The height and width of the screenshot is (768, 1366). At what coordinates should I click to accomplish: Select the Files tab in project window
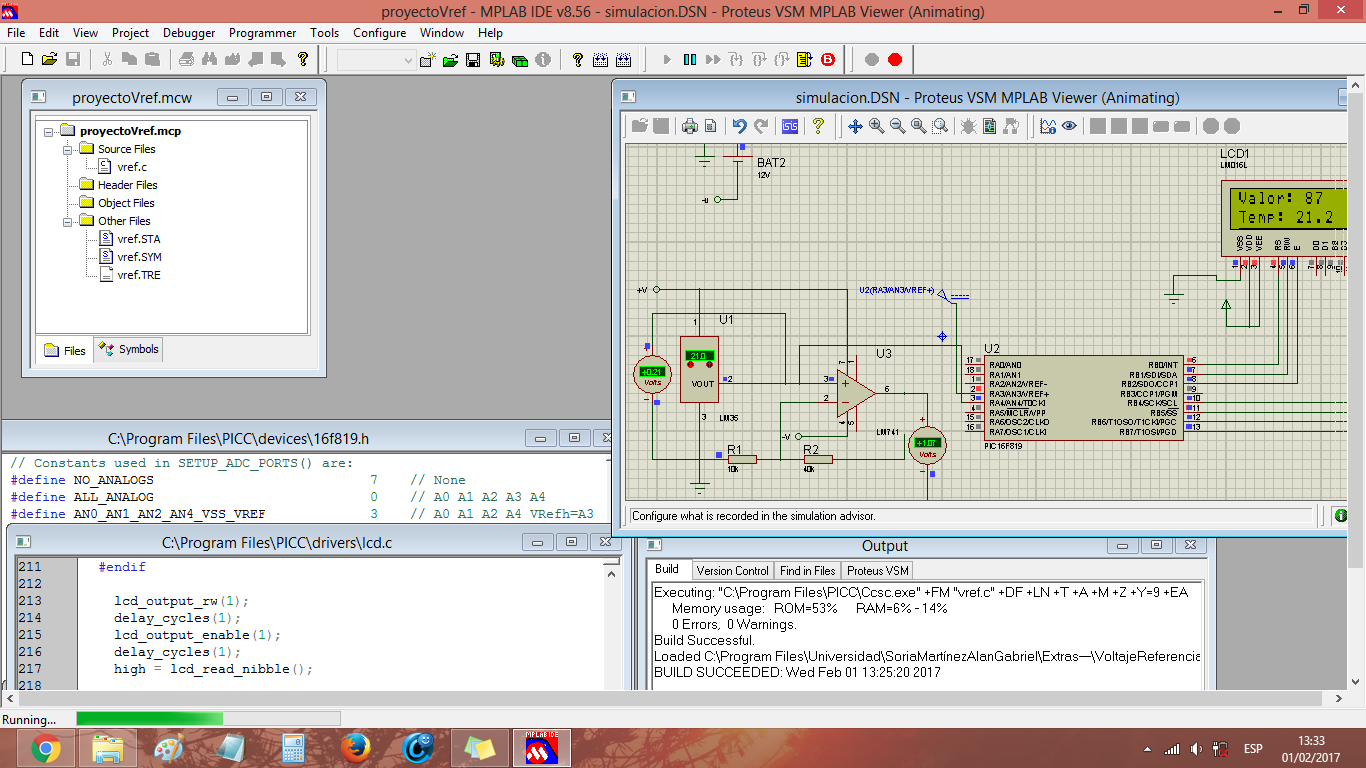tap(65, 351)
